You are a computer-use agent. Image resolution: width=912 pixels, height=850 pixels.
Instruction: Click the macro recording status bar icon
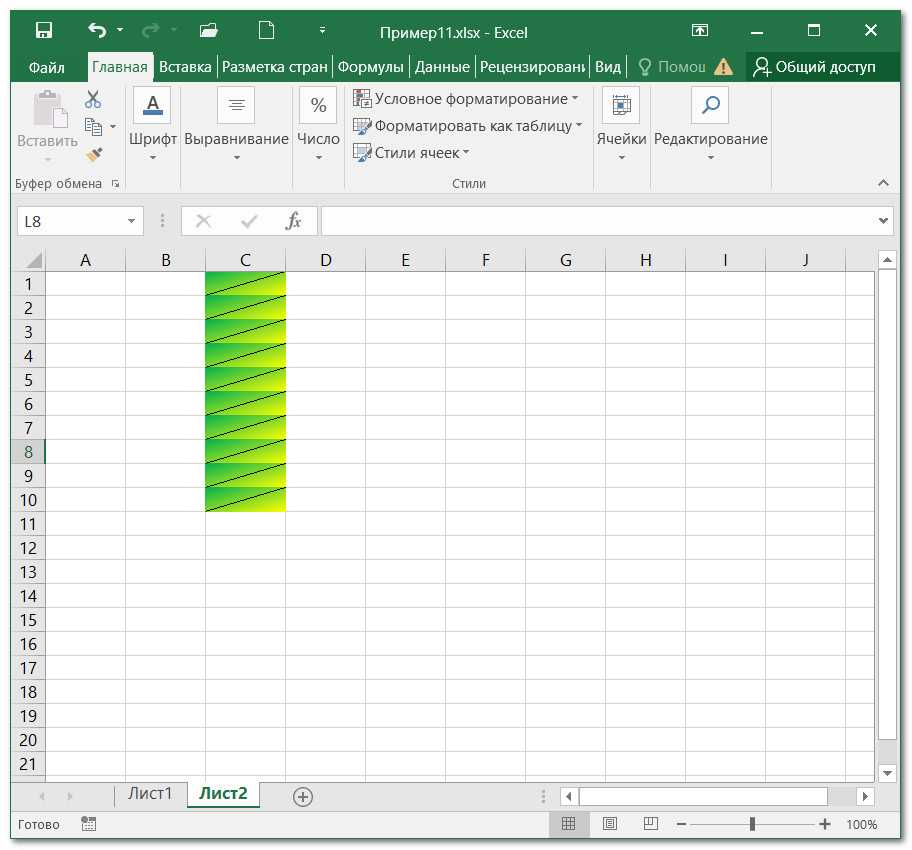pyautogui.click(x=89, y=824)
